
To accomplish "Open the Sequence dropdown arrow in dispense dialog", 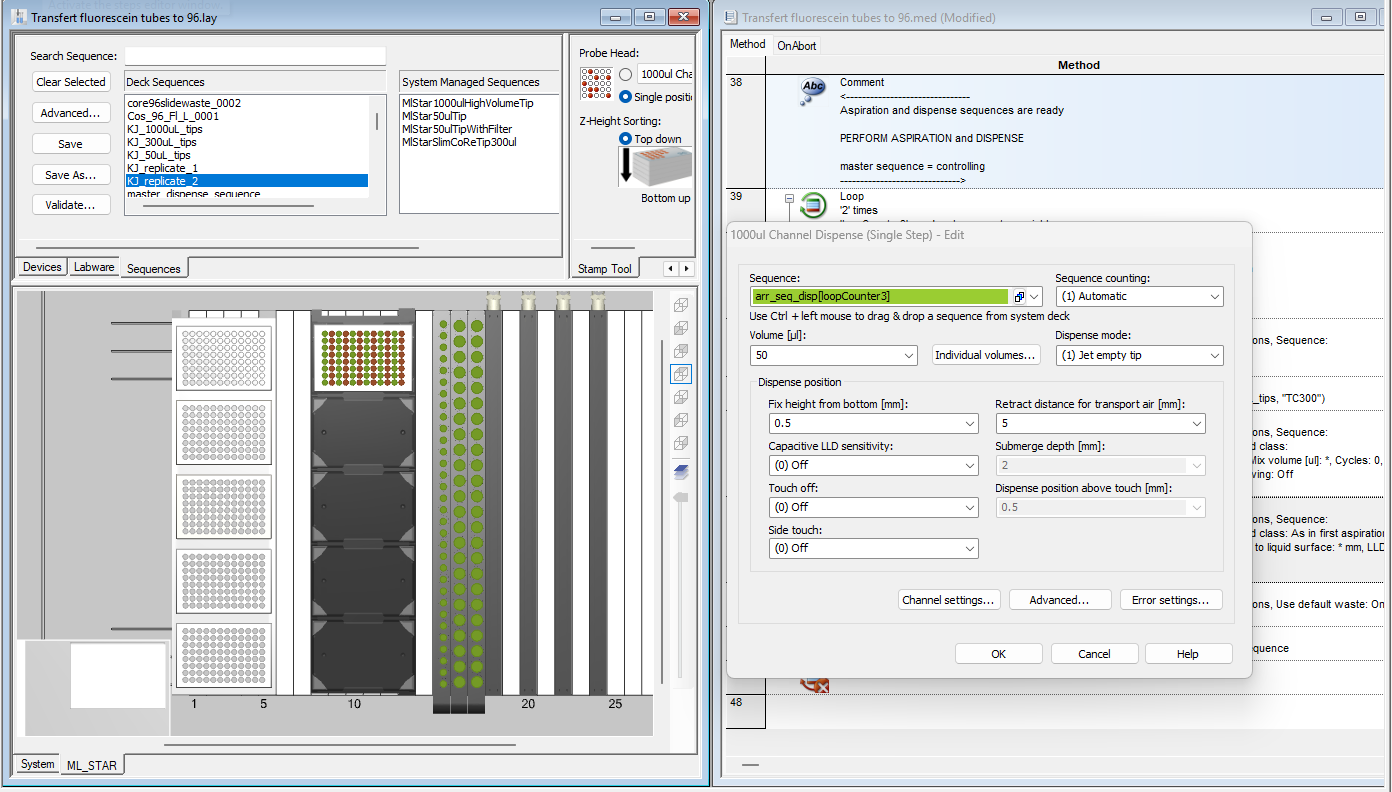I will coord(1035,297).
